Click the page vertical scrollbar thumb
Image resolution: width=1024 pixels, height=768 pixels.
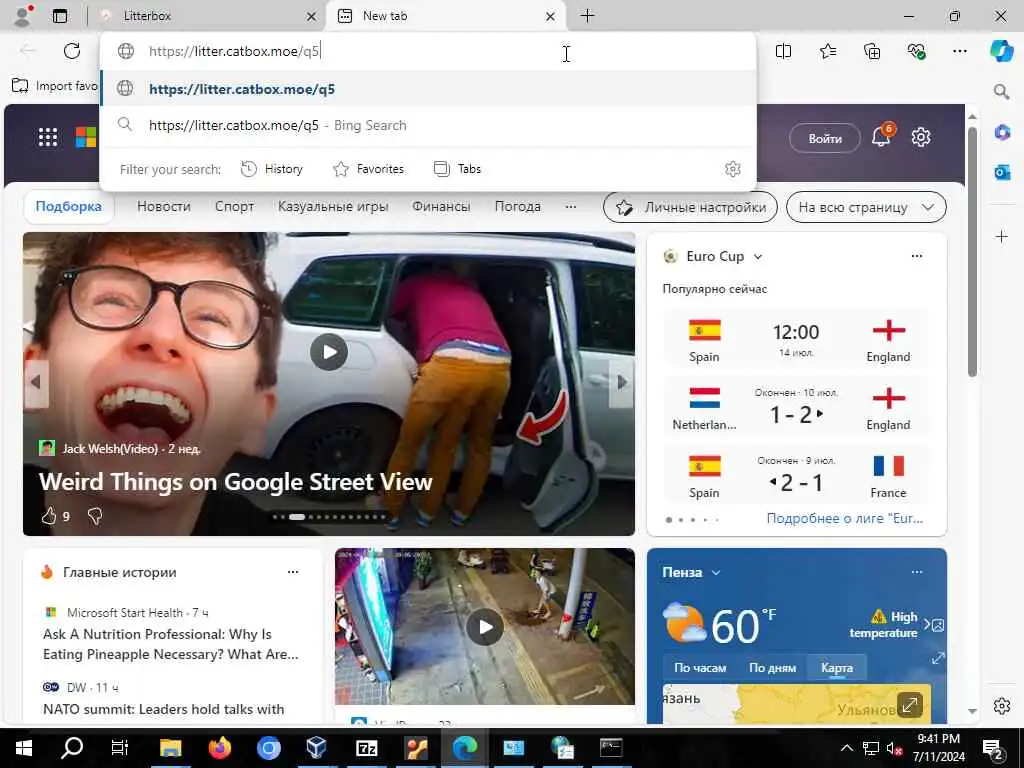[972, 251]
